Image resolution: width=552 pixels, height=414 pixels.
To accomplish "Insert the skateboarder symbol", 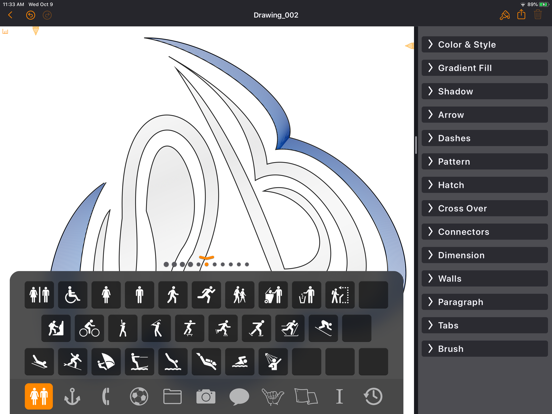I will pyautogui.click(x=190, y=328).
